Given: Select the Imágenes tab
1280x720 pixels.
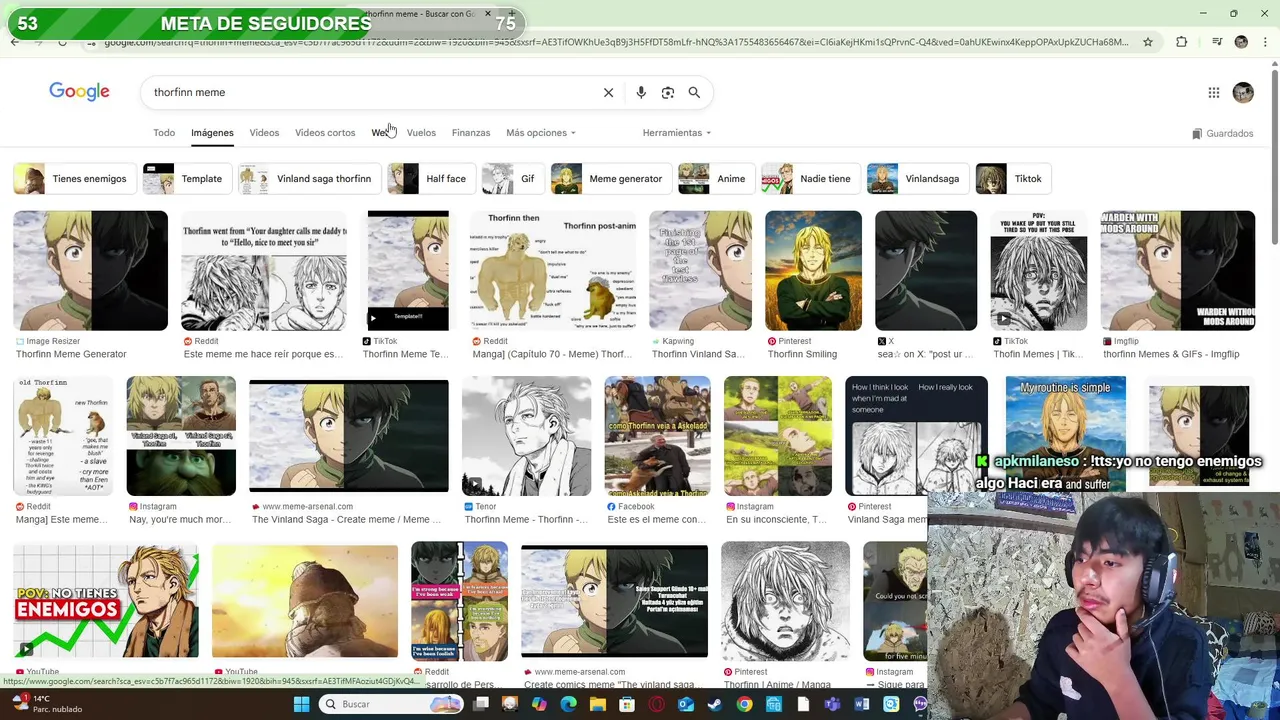Looking at the screenshot, I should (212, 133).
